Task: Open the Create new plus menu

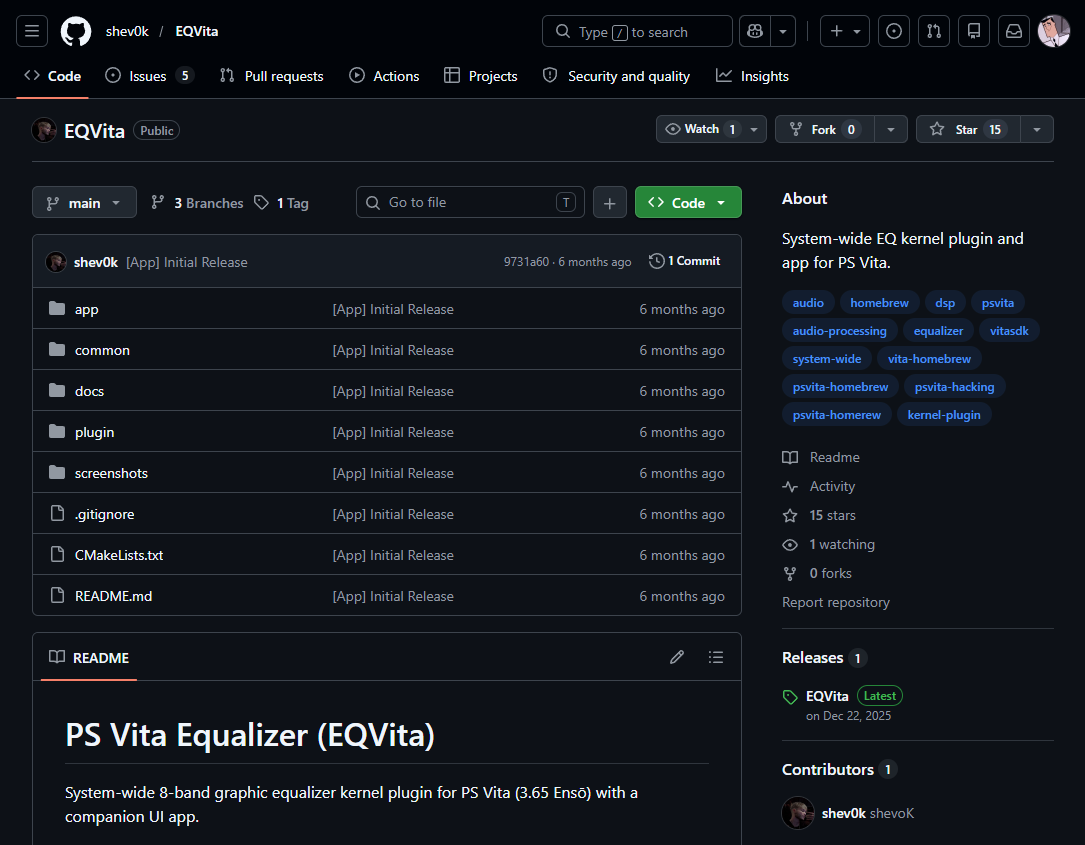Action: coord(845,31)
